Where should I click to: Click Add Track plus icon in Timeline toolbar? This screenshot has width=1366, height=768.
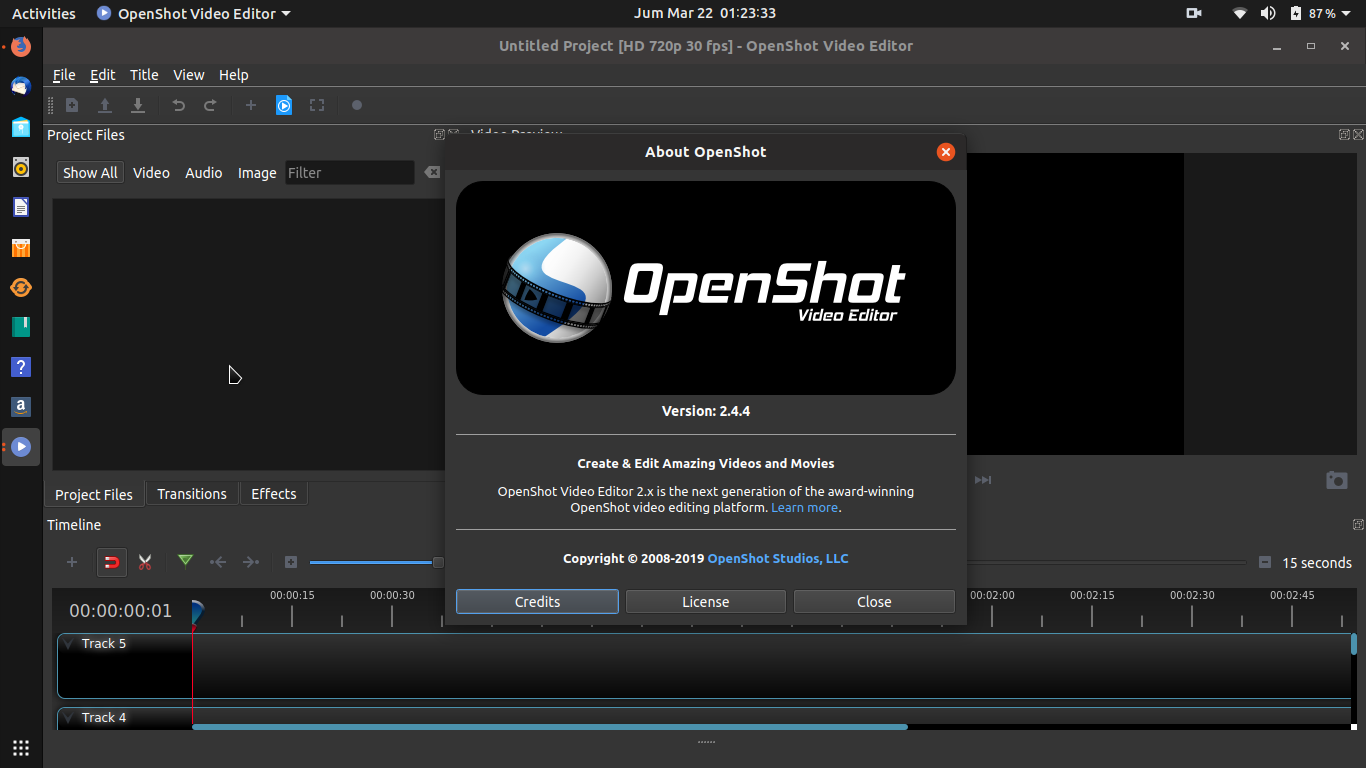72,562
